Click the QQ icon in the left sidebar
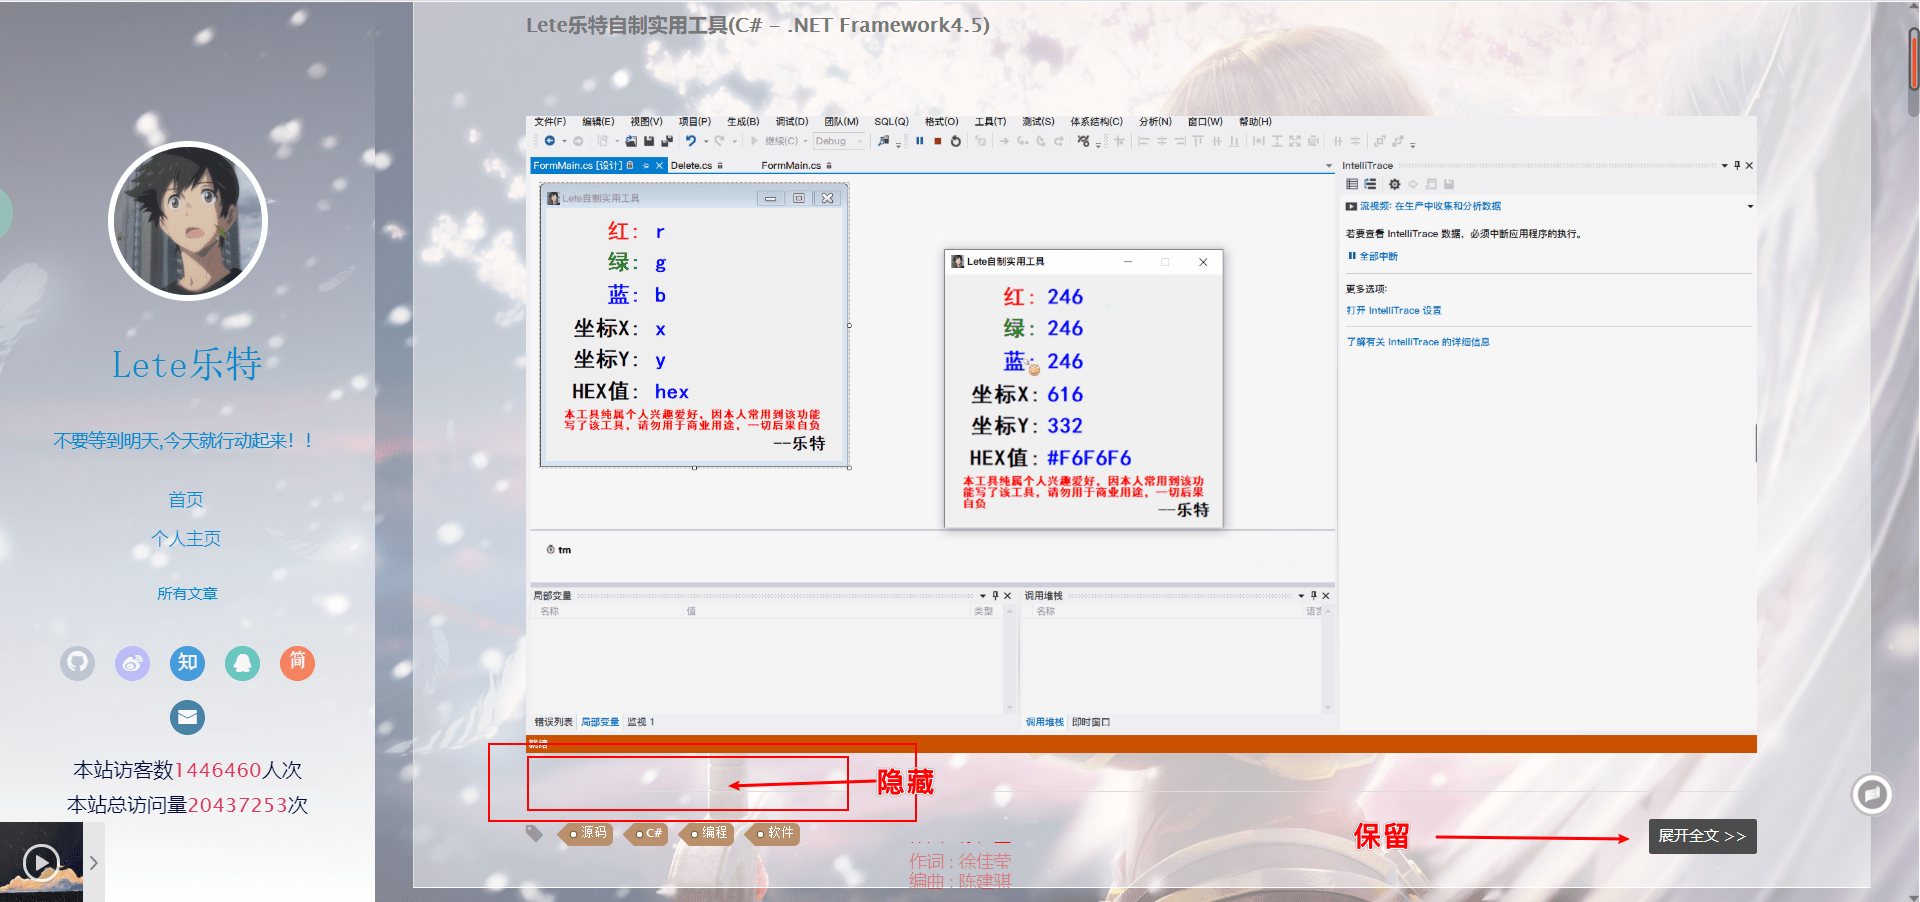1920x902 pixels. coord(242,663)
